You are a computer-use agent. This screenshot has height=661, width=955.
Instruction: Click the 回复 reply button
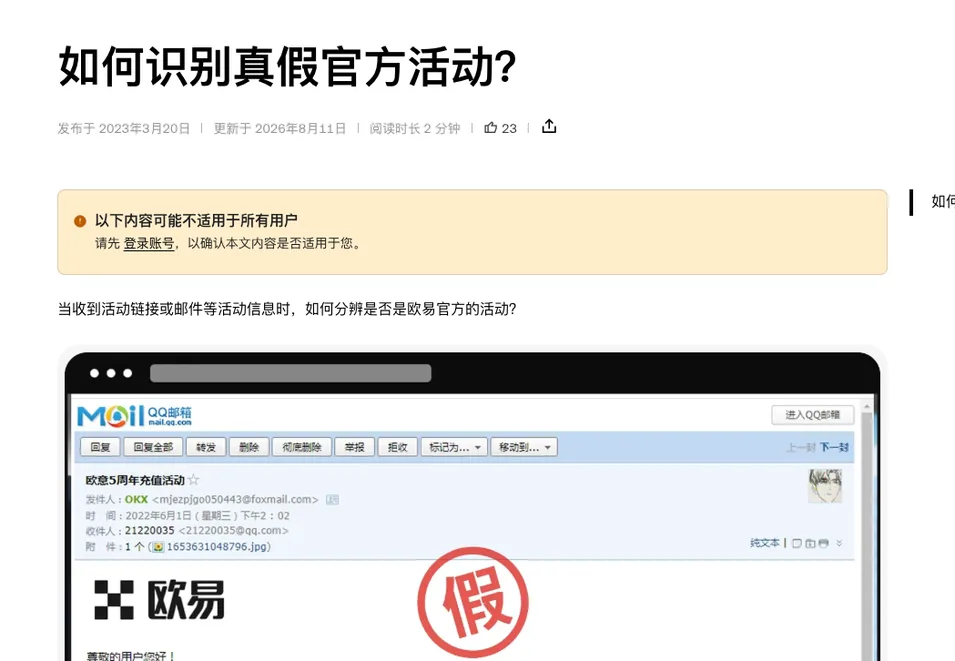coord(100,447)
